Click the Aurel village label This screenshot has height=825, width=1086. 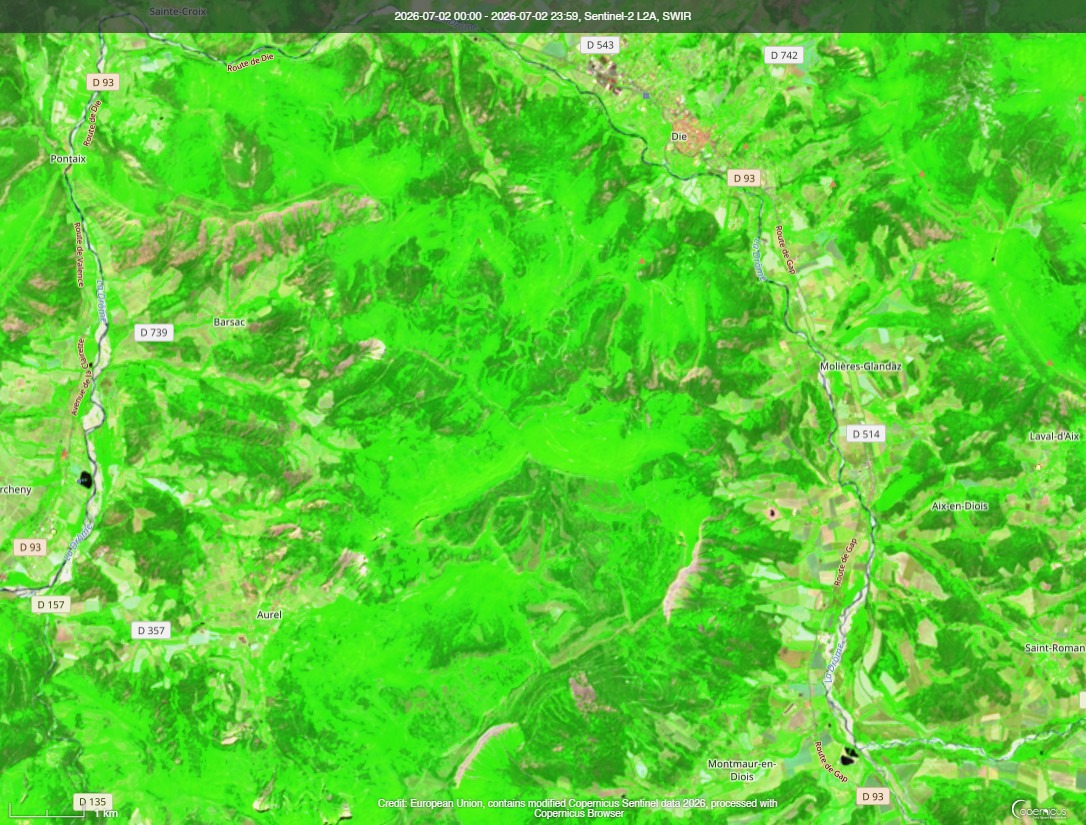coord(269,614)
